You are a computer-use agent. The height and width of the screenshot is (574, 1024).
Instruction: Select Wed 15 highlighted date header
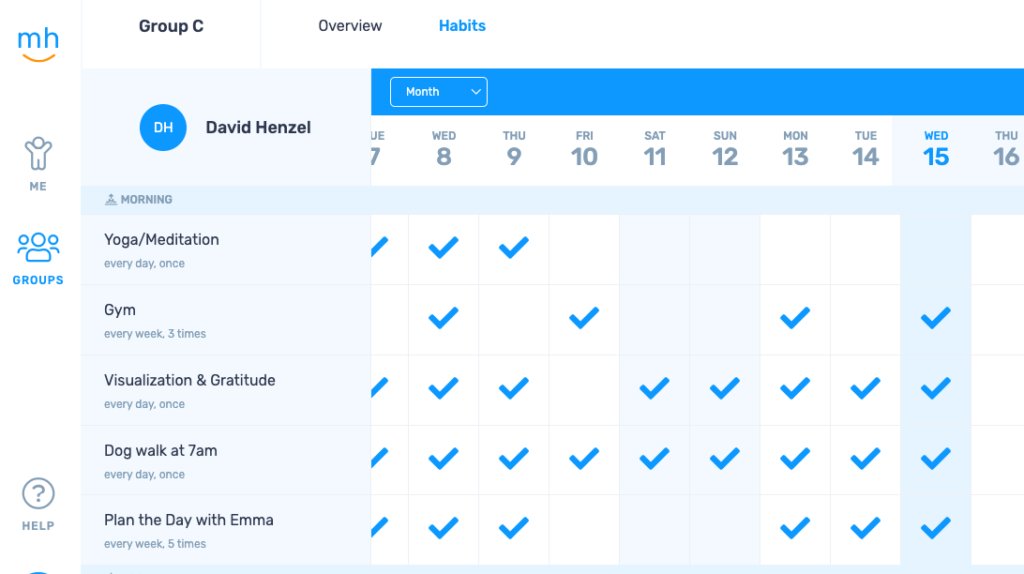pyautogui.click(x=936, y=149)
